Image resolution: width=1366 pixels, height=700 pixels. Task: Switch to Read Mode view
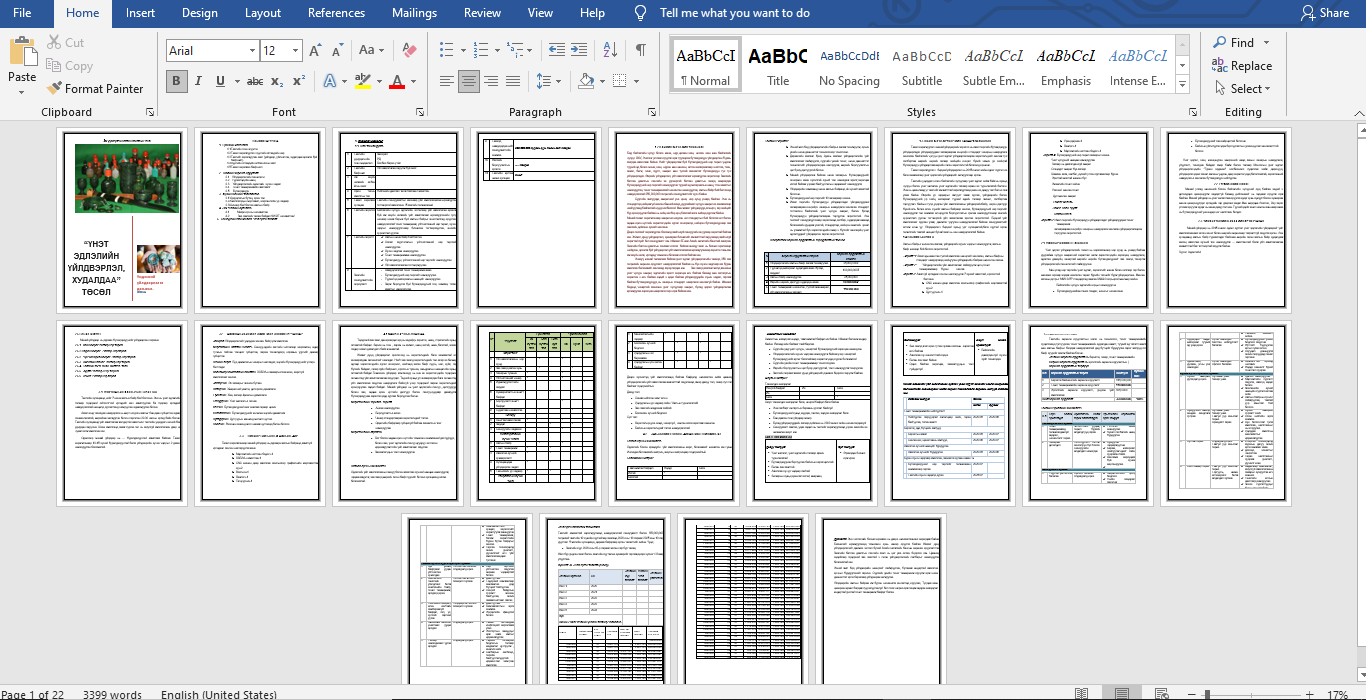pos(1081,694)
